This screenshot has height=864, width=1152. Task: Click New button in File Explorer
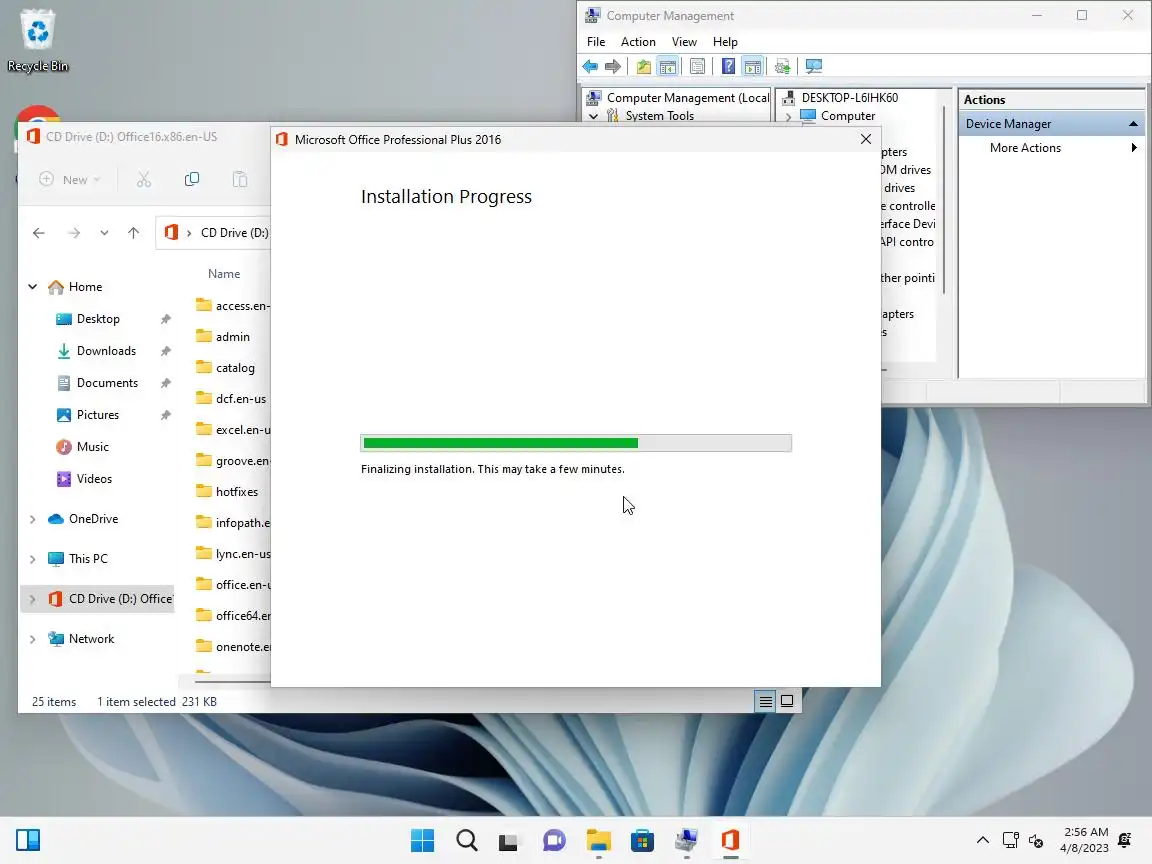[x=69, y=179]
